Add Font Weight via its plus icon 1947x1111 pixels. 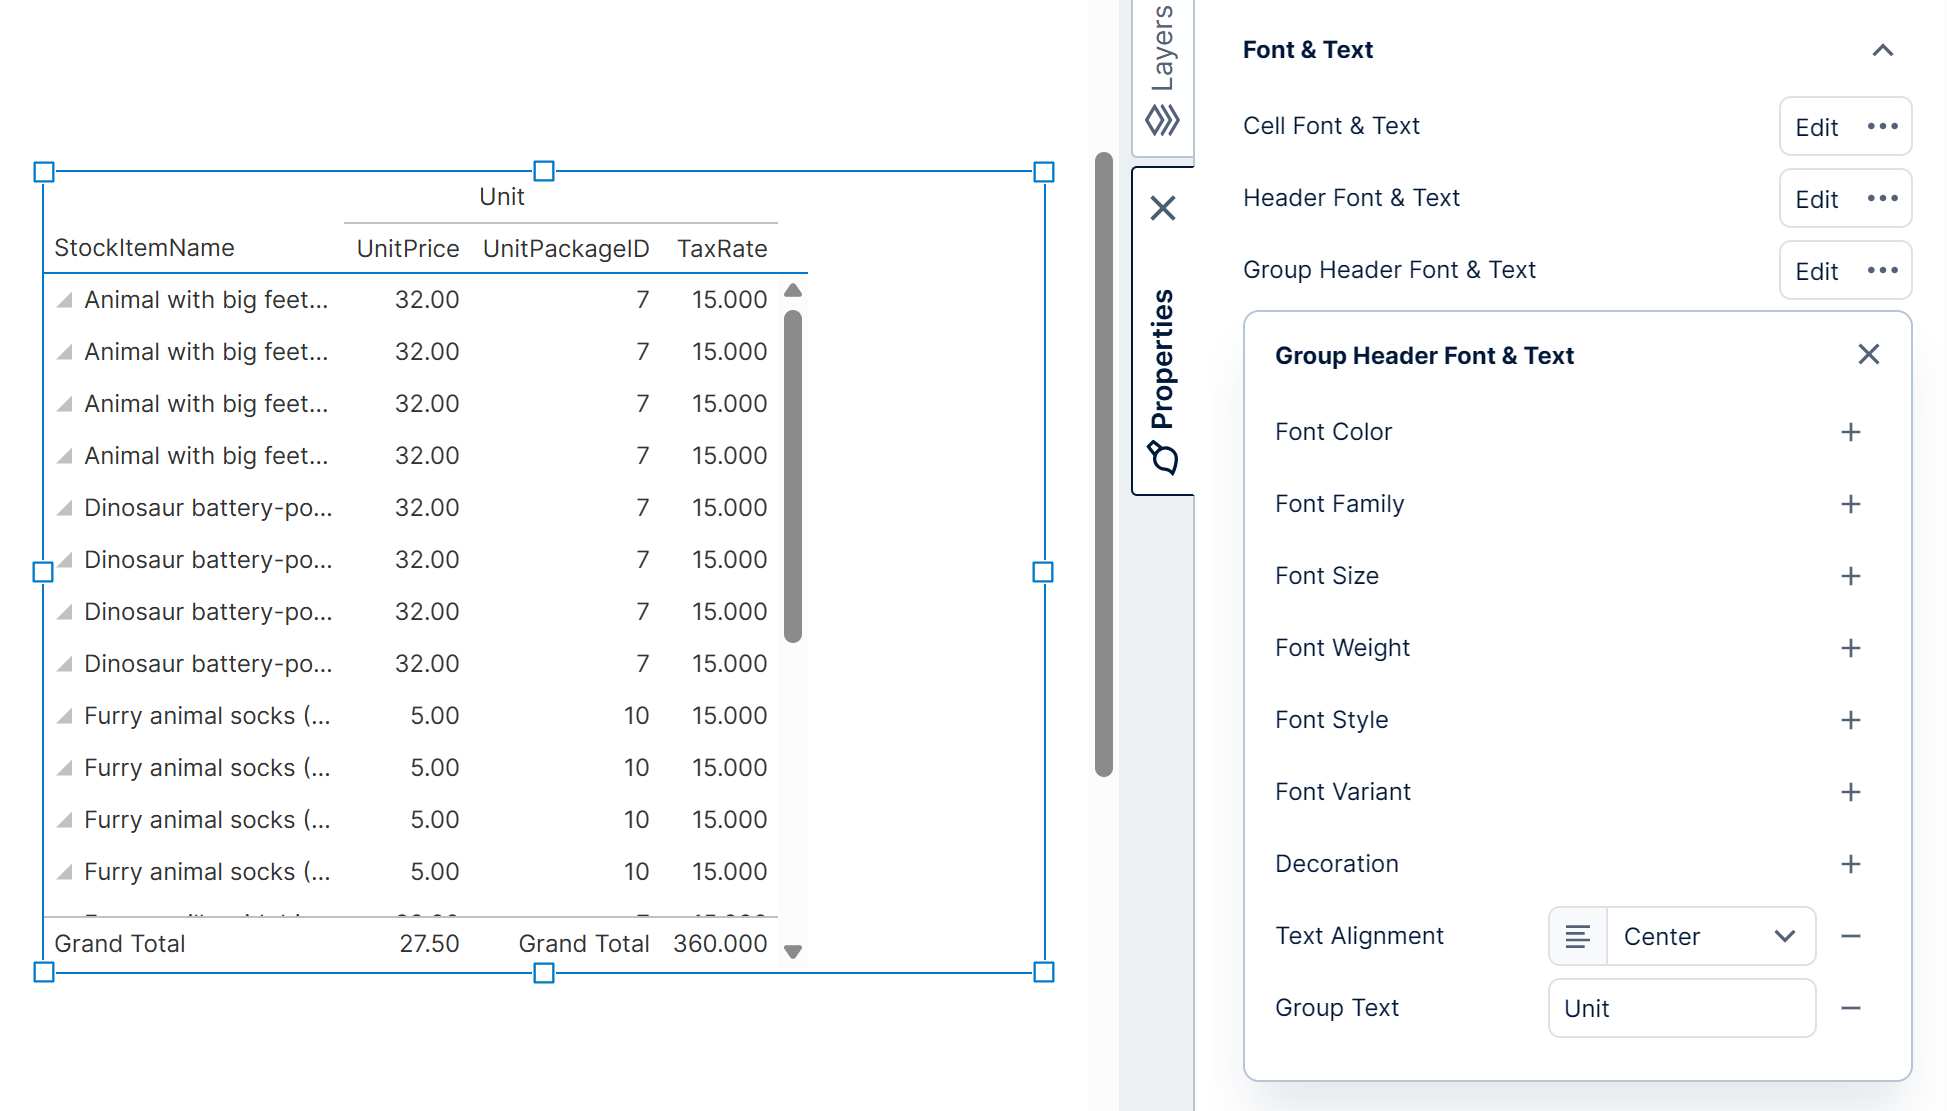(x=1850, y=647)
